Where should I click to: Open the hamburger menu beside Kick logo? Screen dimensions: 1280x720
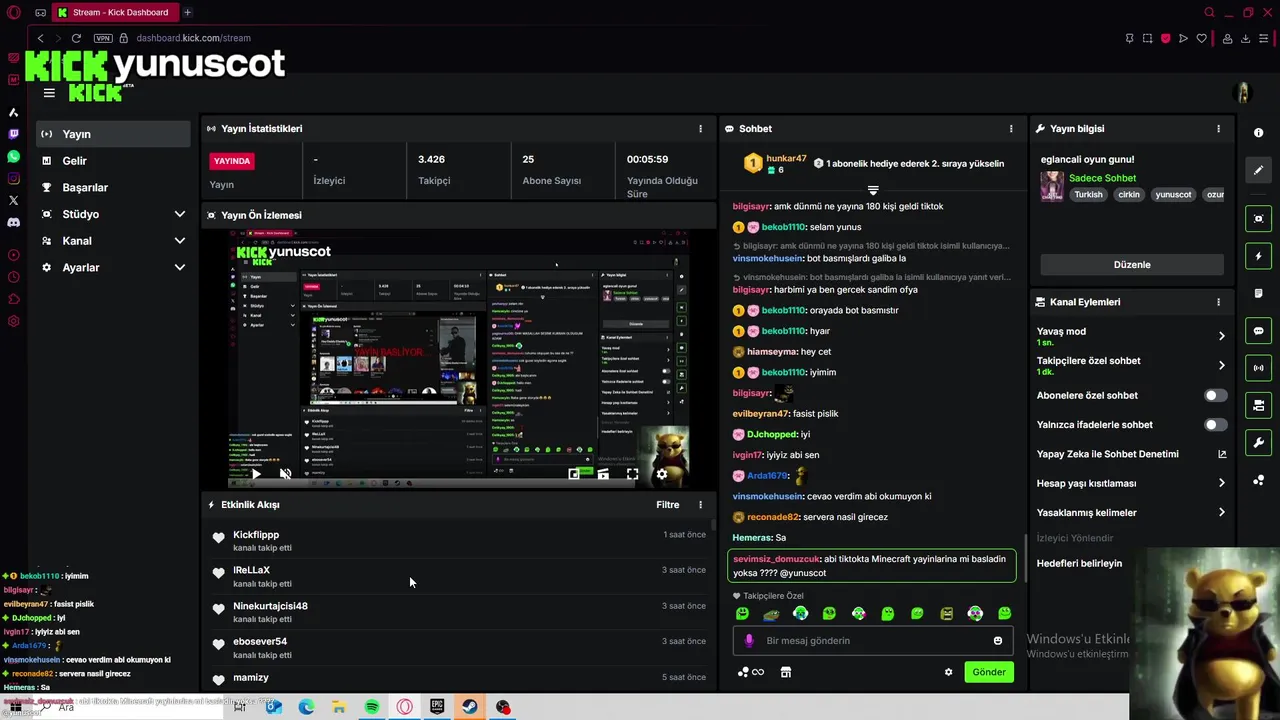(49, 93)
